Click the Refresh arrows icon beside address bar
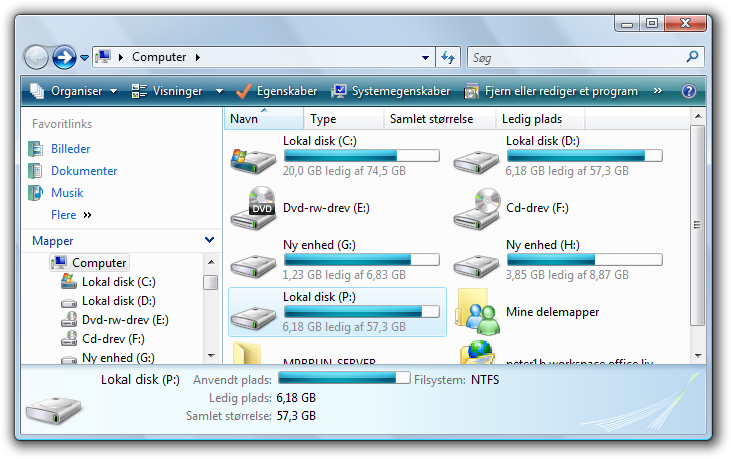Viewport: 731px width, 459px height. (x=448, y=57)
